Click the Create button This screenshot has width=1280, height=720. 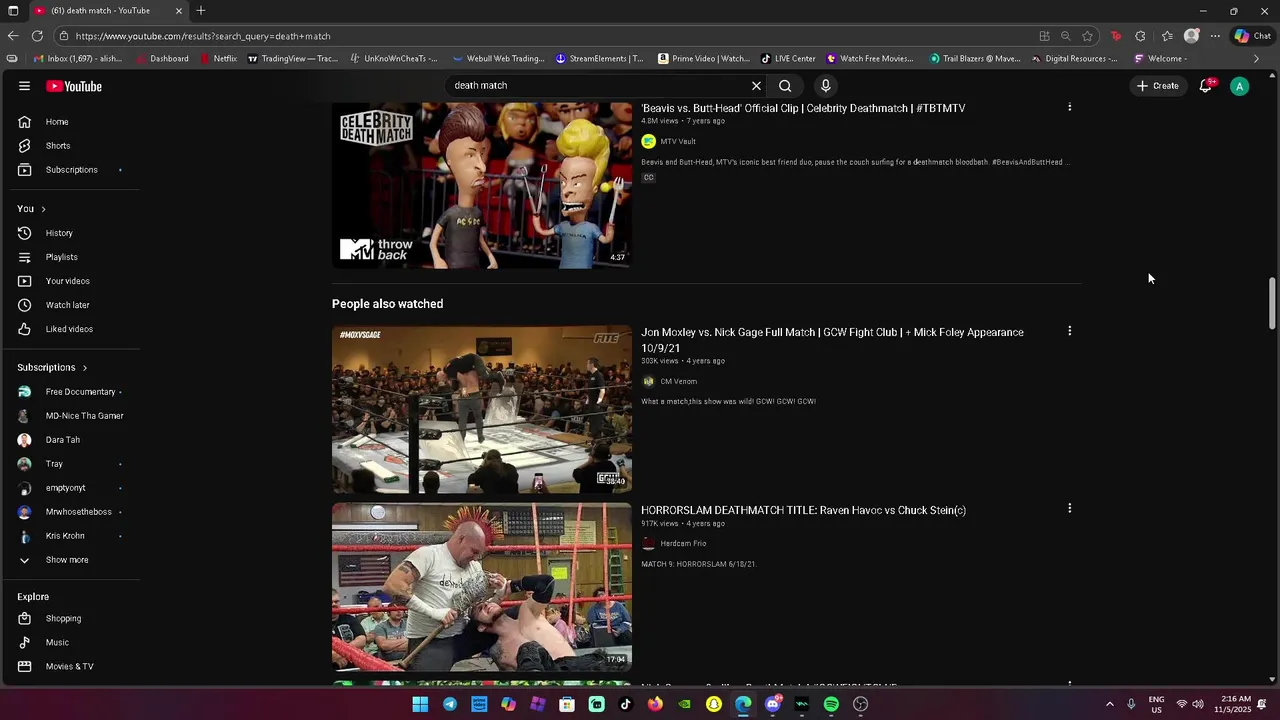point(1157,86)
